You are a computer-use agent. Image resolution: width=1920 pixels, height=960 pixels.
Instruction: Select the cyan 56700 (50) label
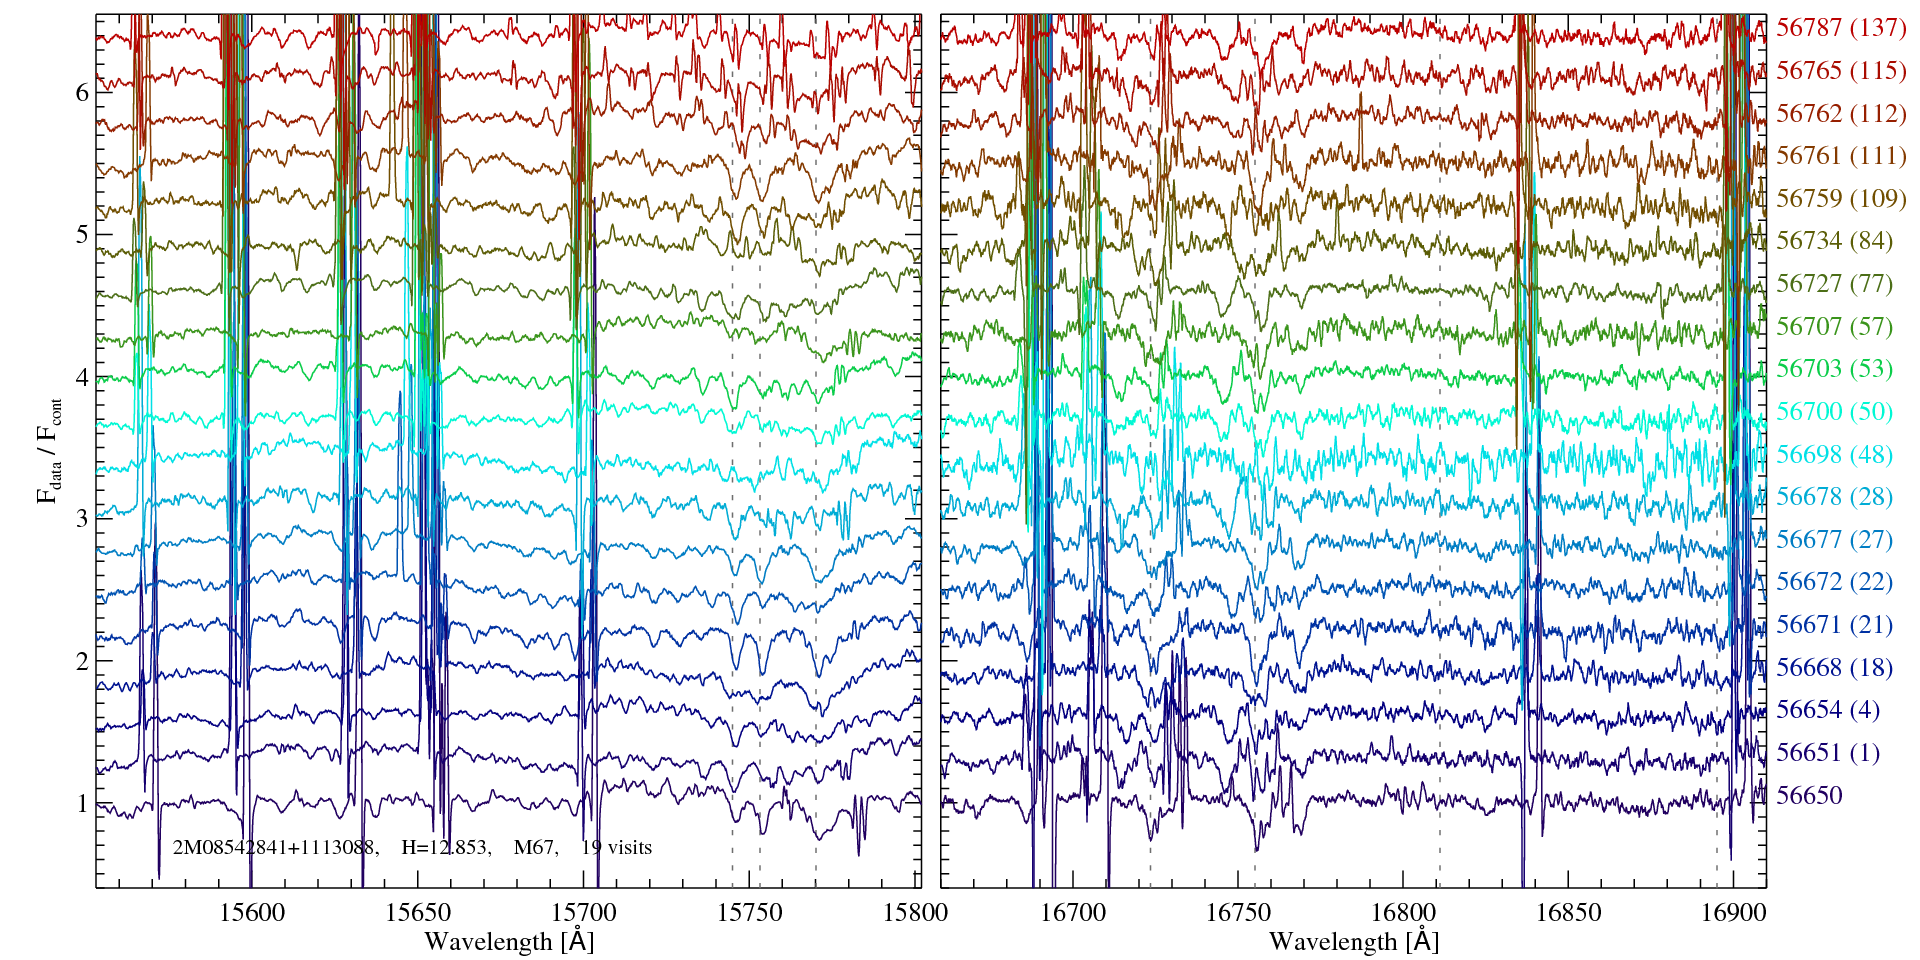(1834, 412)
